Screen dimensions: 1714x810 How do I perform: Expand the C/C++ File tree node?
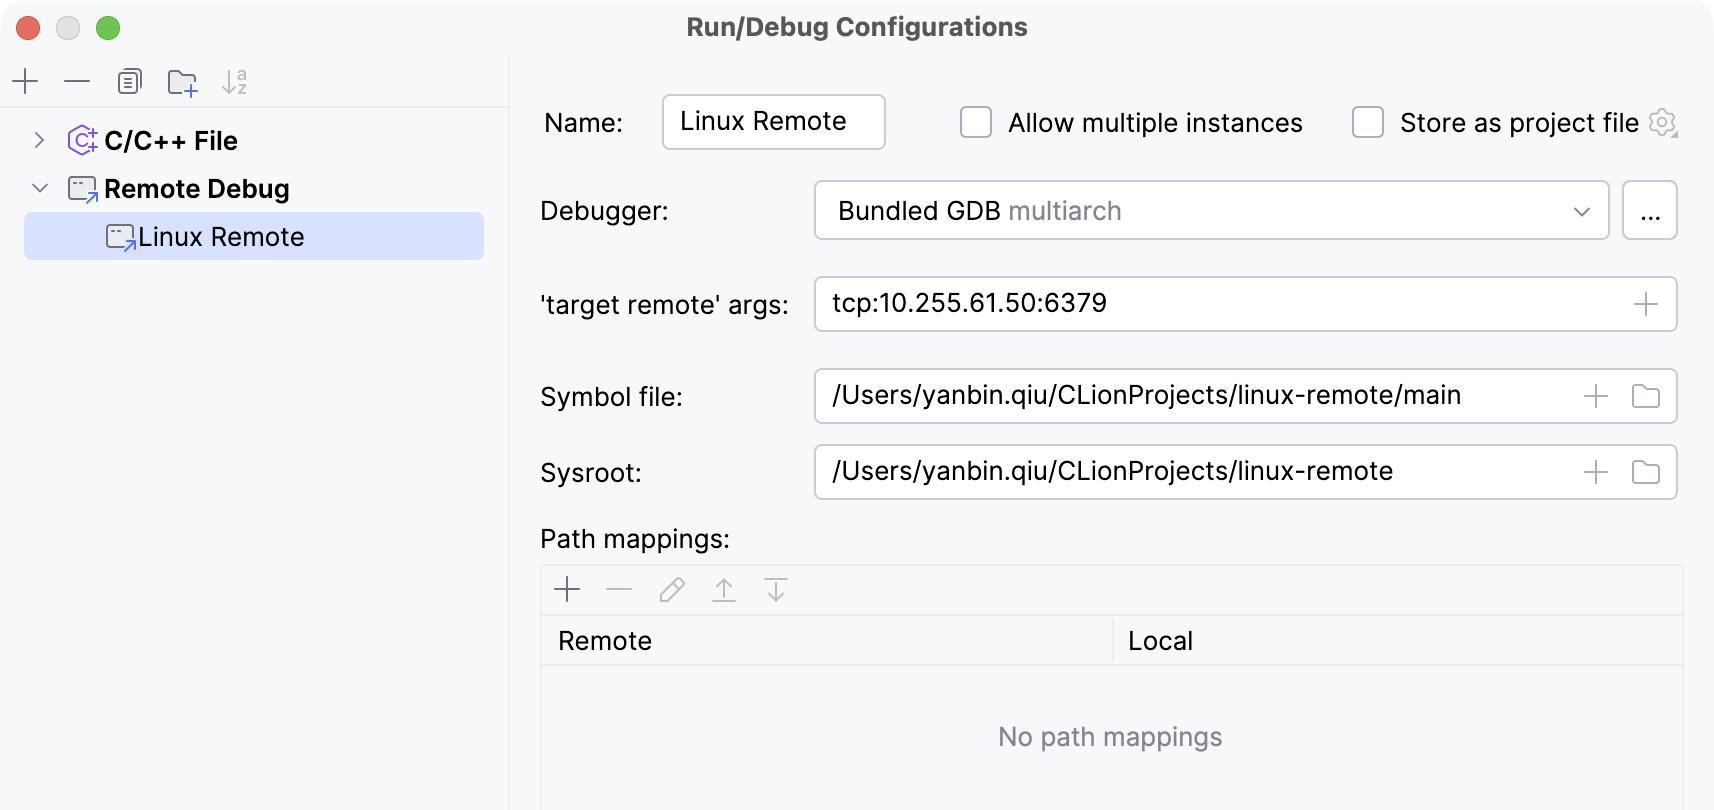coord(39,140)
